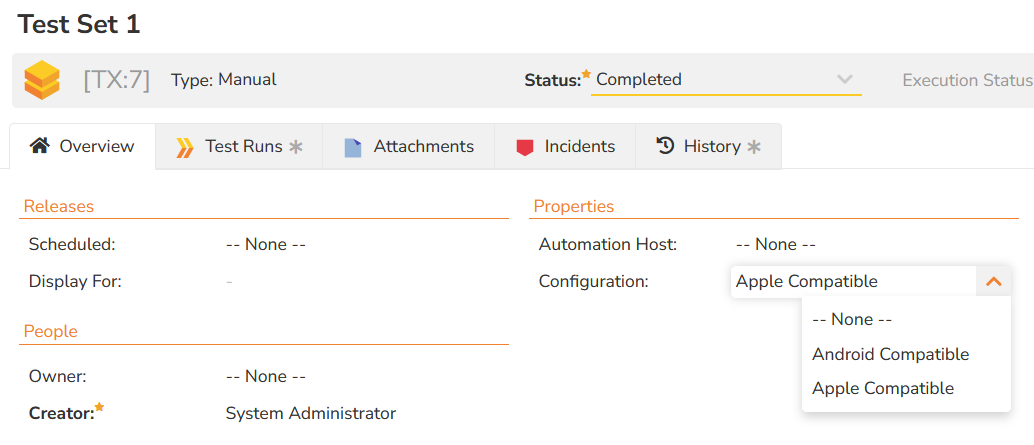Open the Owner dropdown

click(265, 377)
